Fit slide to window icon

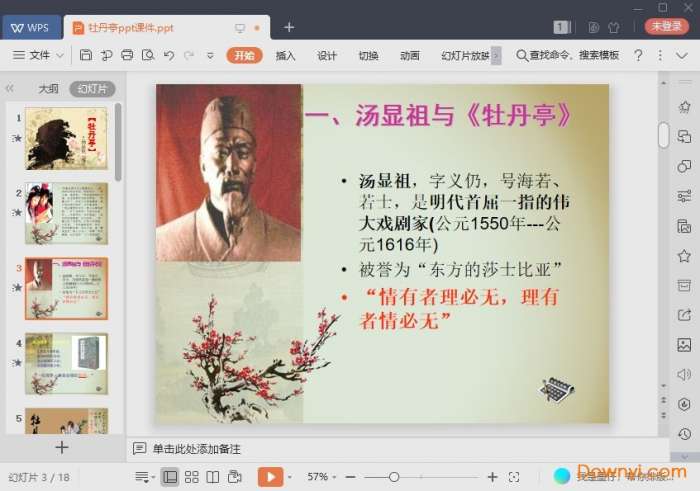click(x=514, y=477)
